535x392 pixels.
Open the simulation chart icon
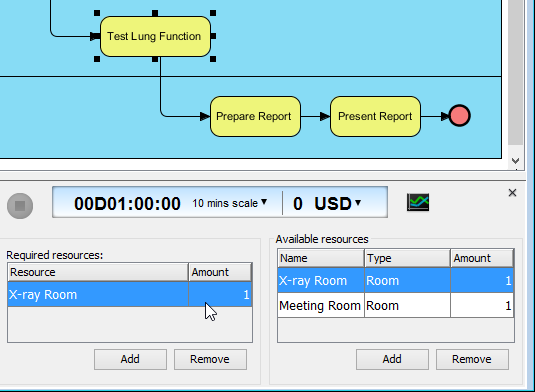tap(418, 202)
